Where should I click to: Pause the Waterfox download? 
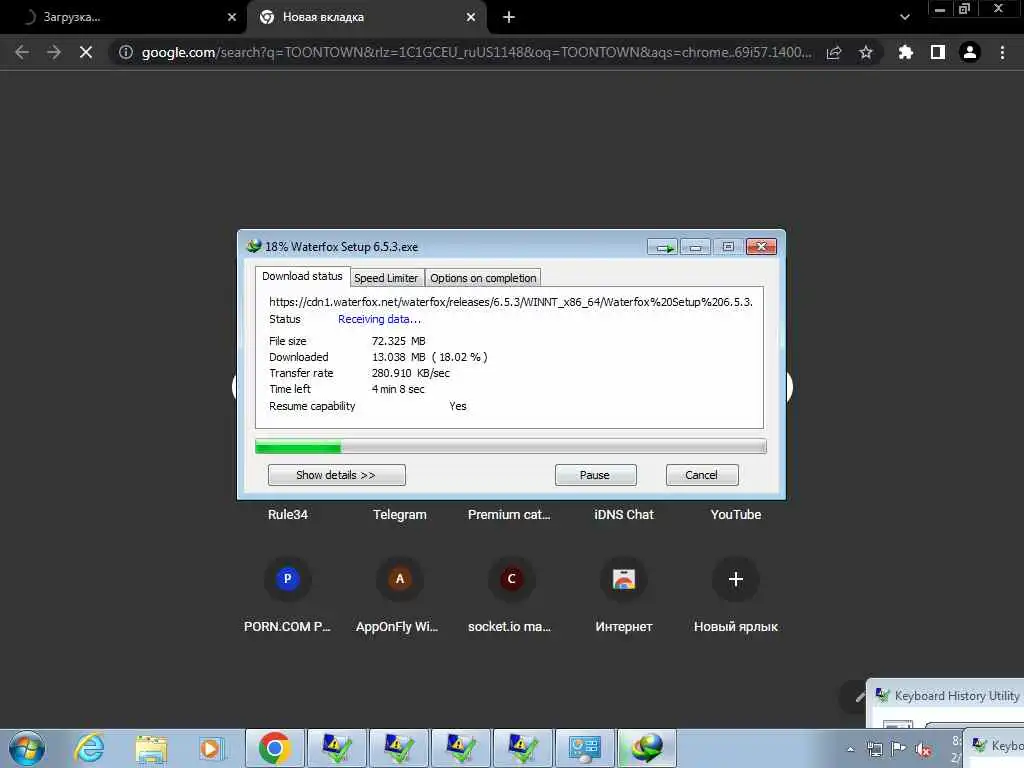pos(596,475)
